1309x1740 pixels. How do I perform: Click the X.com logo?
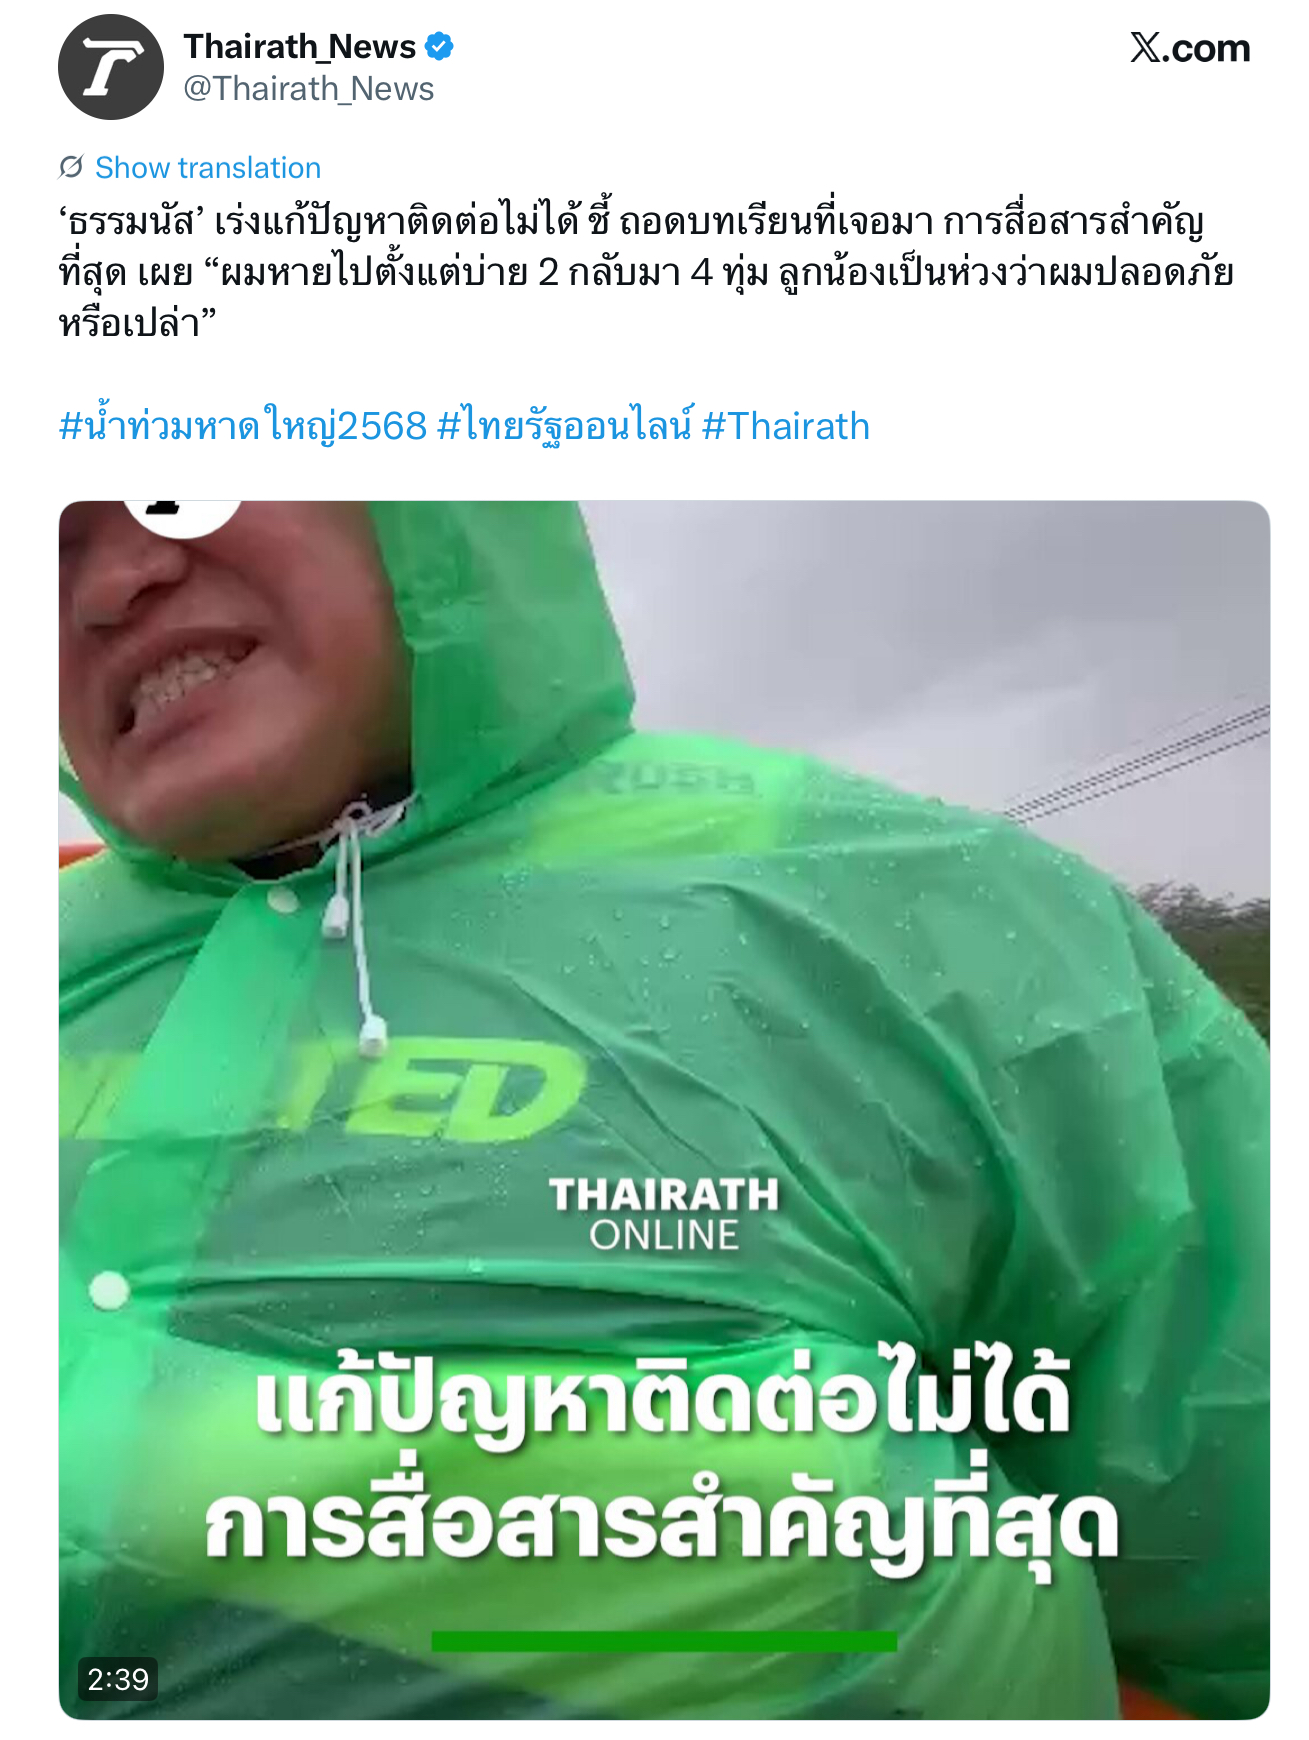[x=1190, y=48]
